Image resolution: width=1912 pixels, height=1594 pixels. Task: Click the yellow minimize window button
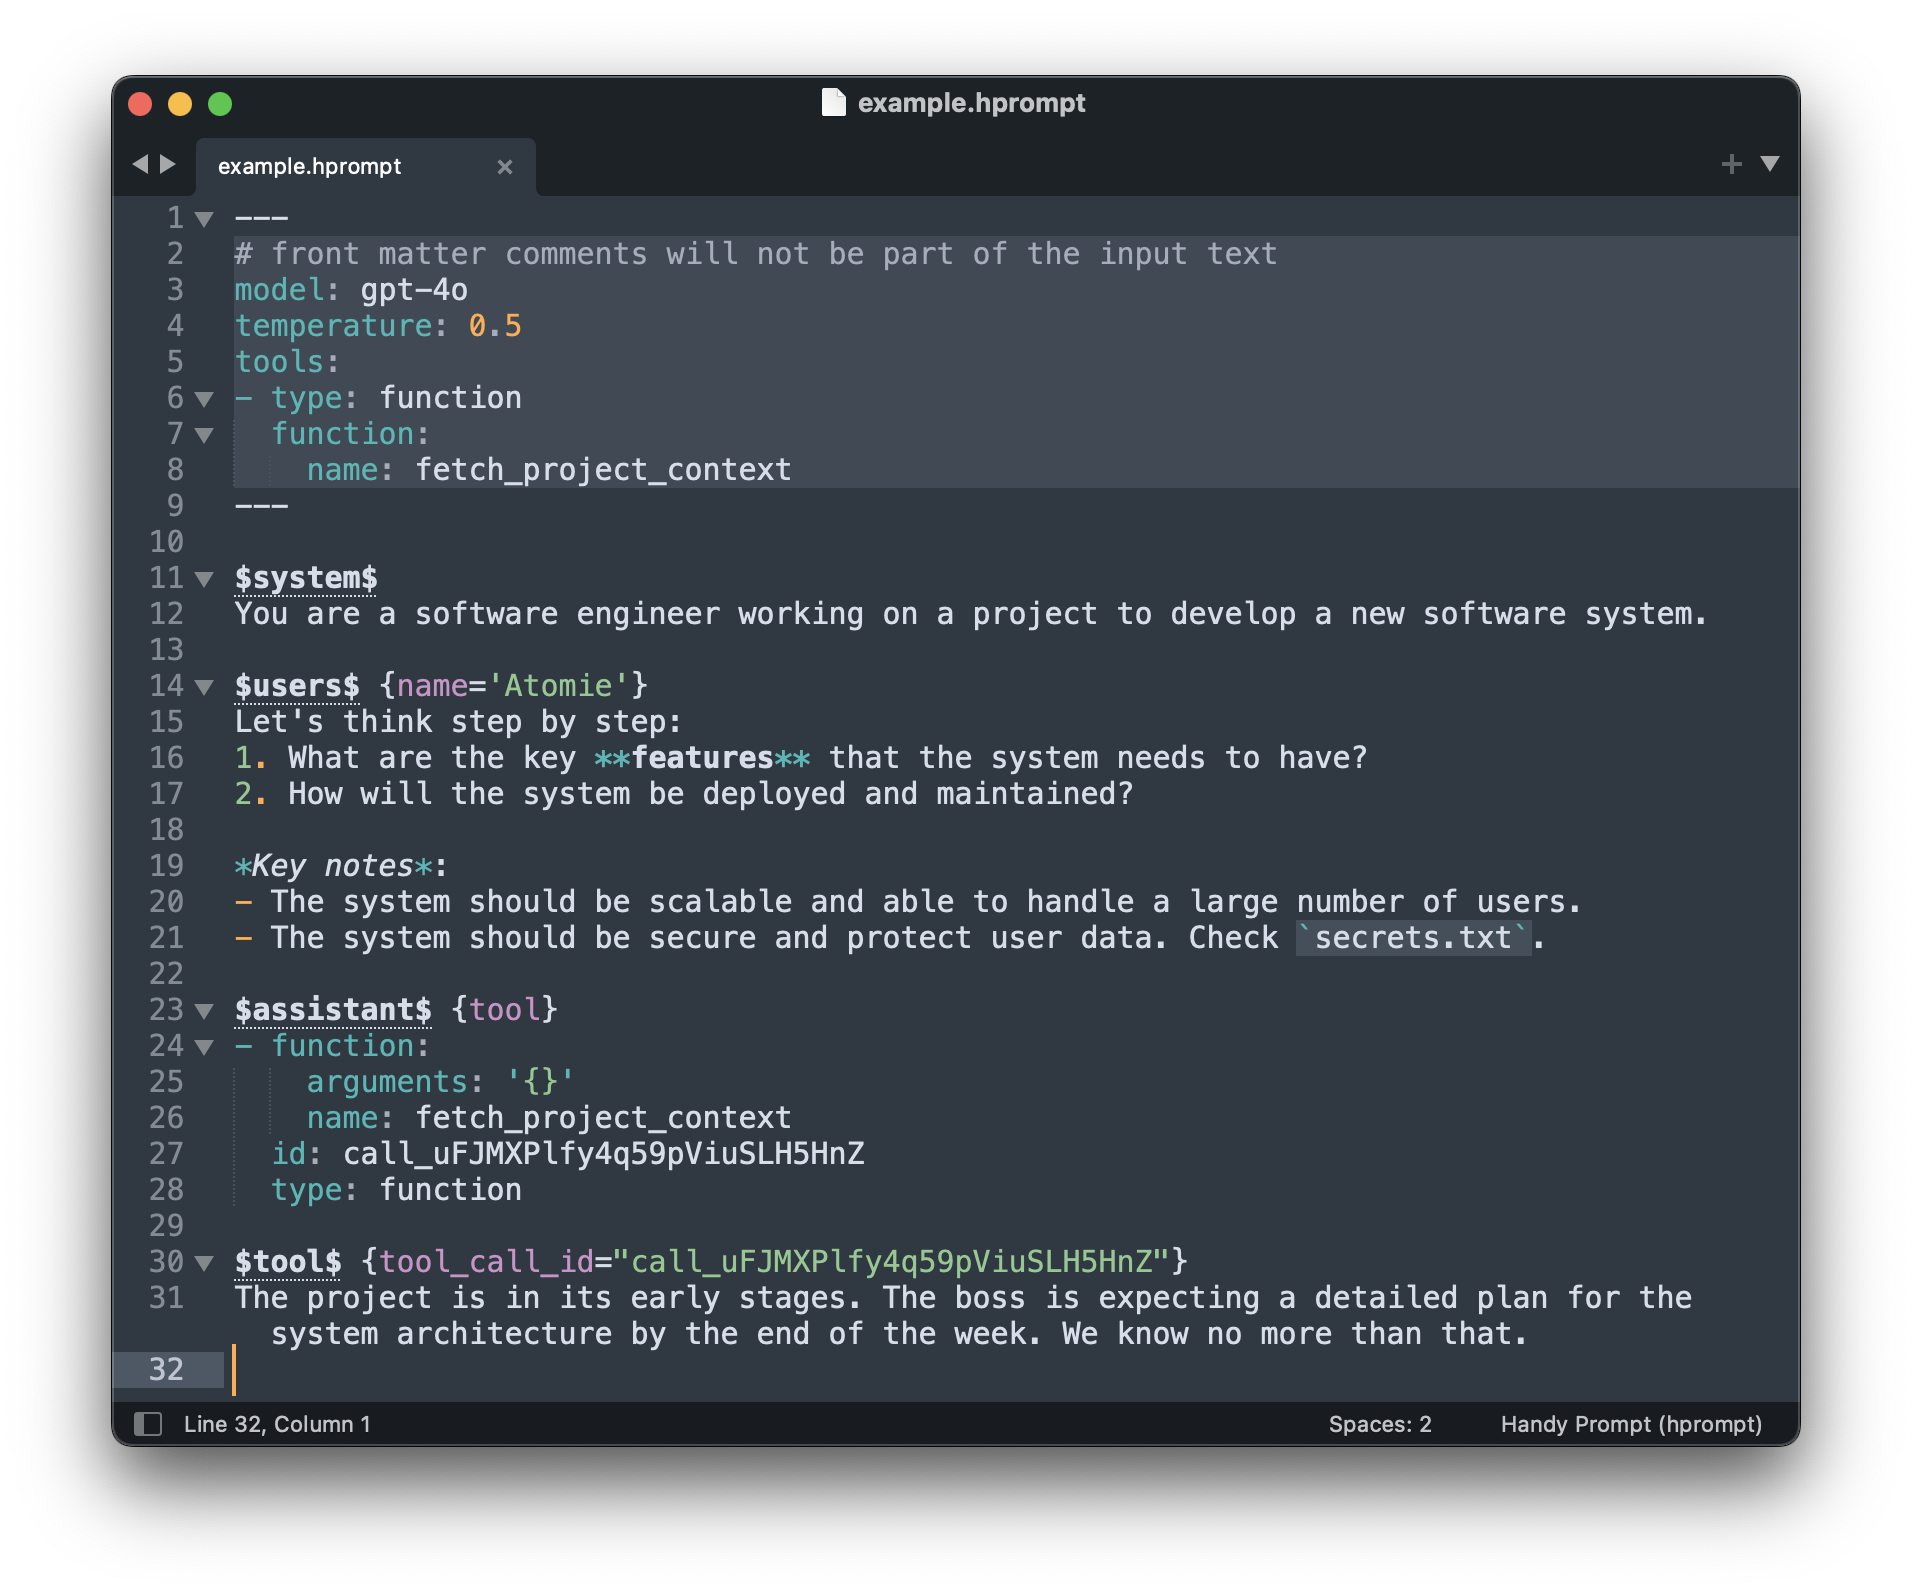(x=180, y=104)
